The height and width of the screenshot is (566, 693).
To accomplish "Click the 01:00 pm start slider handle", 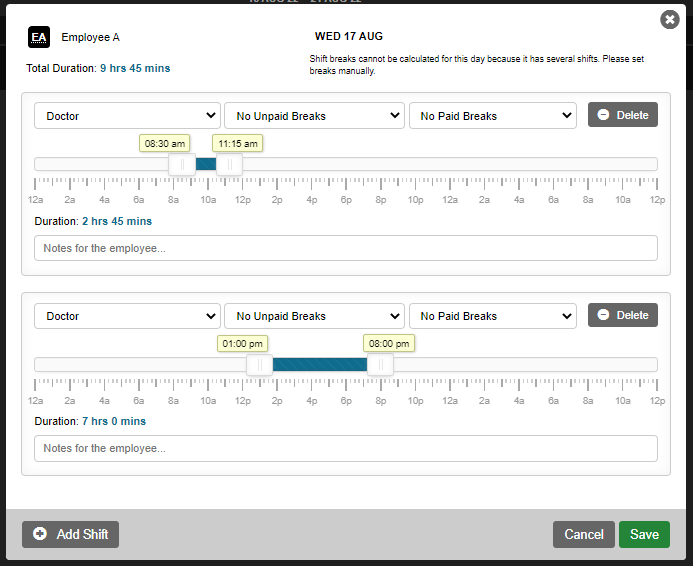I will pyautogui.click(x=259, y=365).
